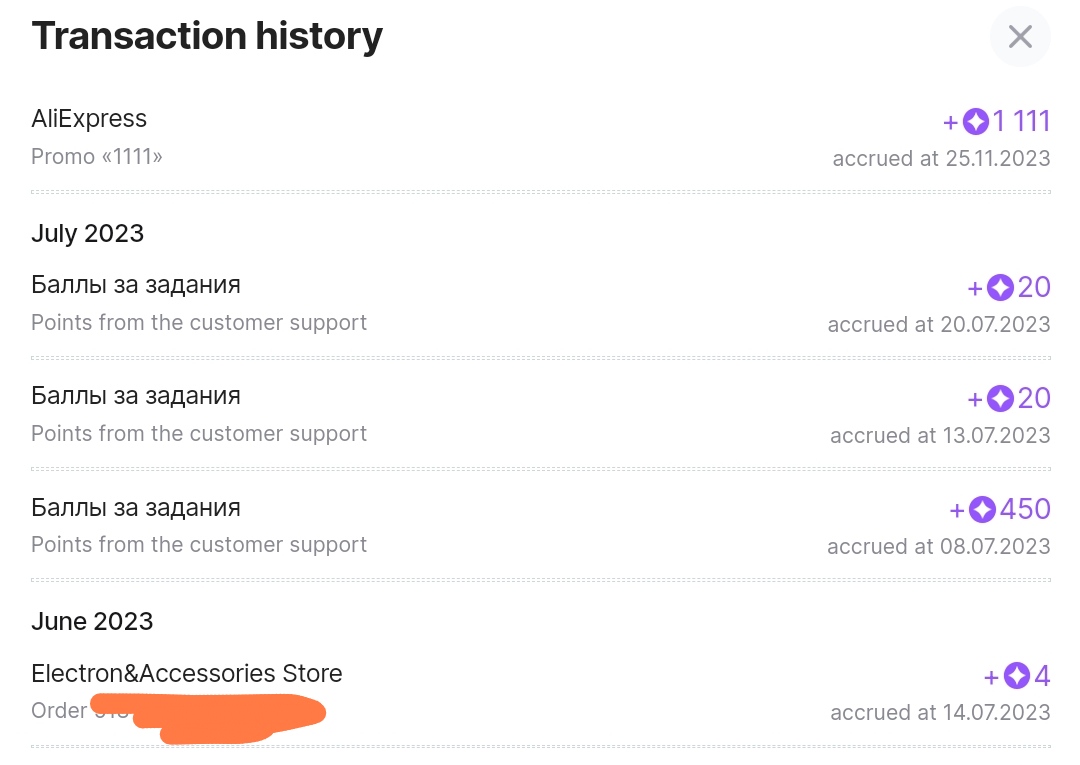Click the accrued at 08.07.2023 date
1080x765 pixels.
(938, 547)
